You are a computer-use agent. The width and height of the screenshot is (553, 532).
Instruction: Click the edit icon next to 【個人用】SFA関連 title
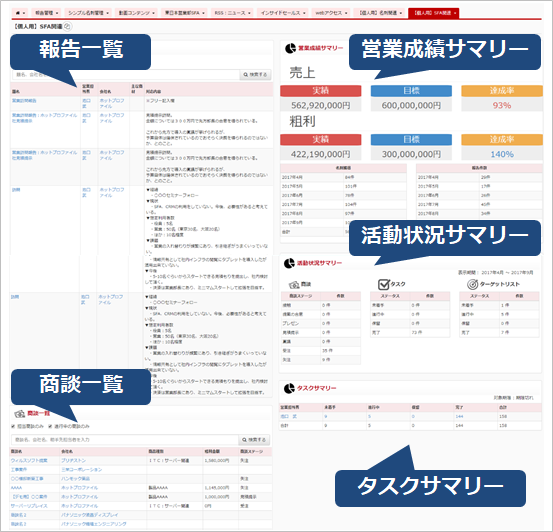click(x=68, y=26)
